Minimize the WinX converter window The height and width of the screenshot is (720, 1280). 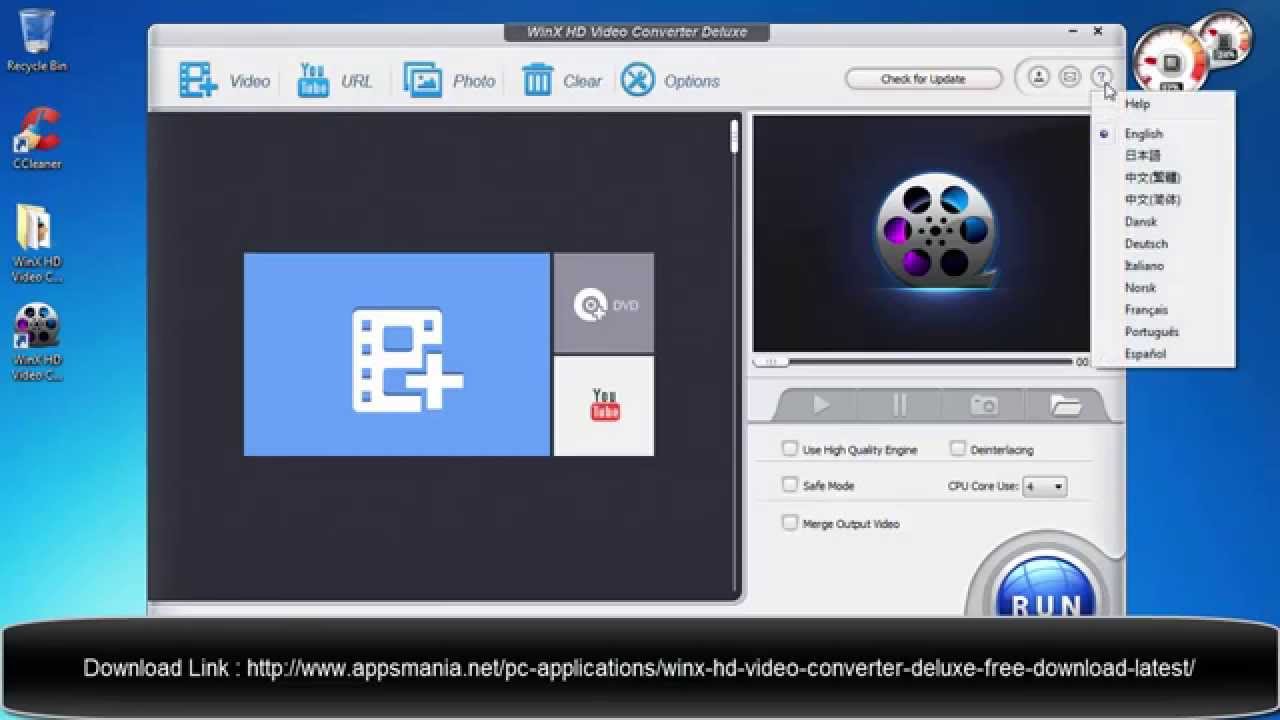[x=1072, y=32]
